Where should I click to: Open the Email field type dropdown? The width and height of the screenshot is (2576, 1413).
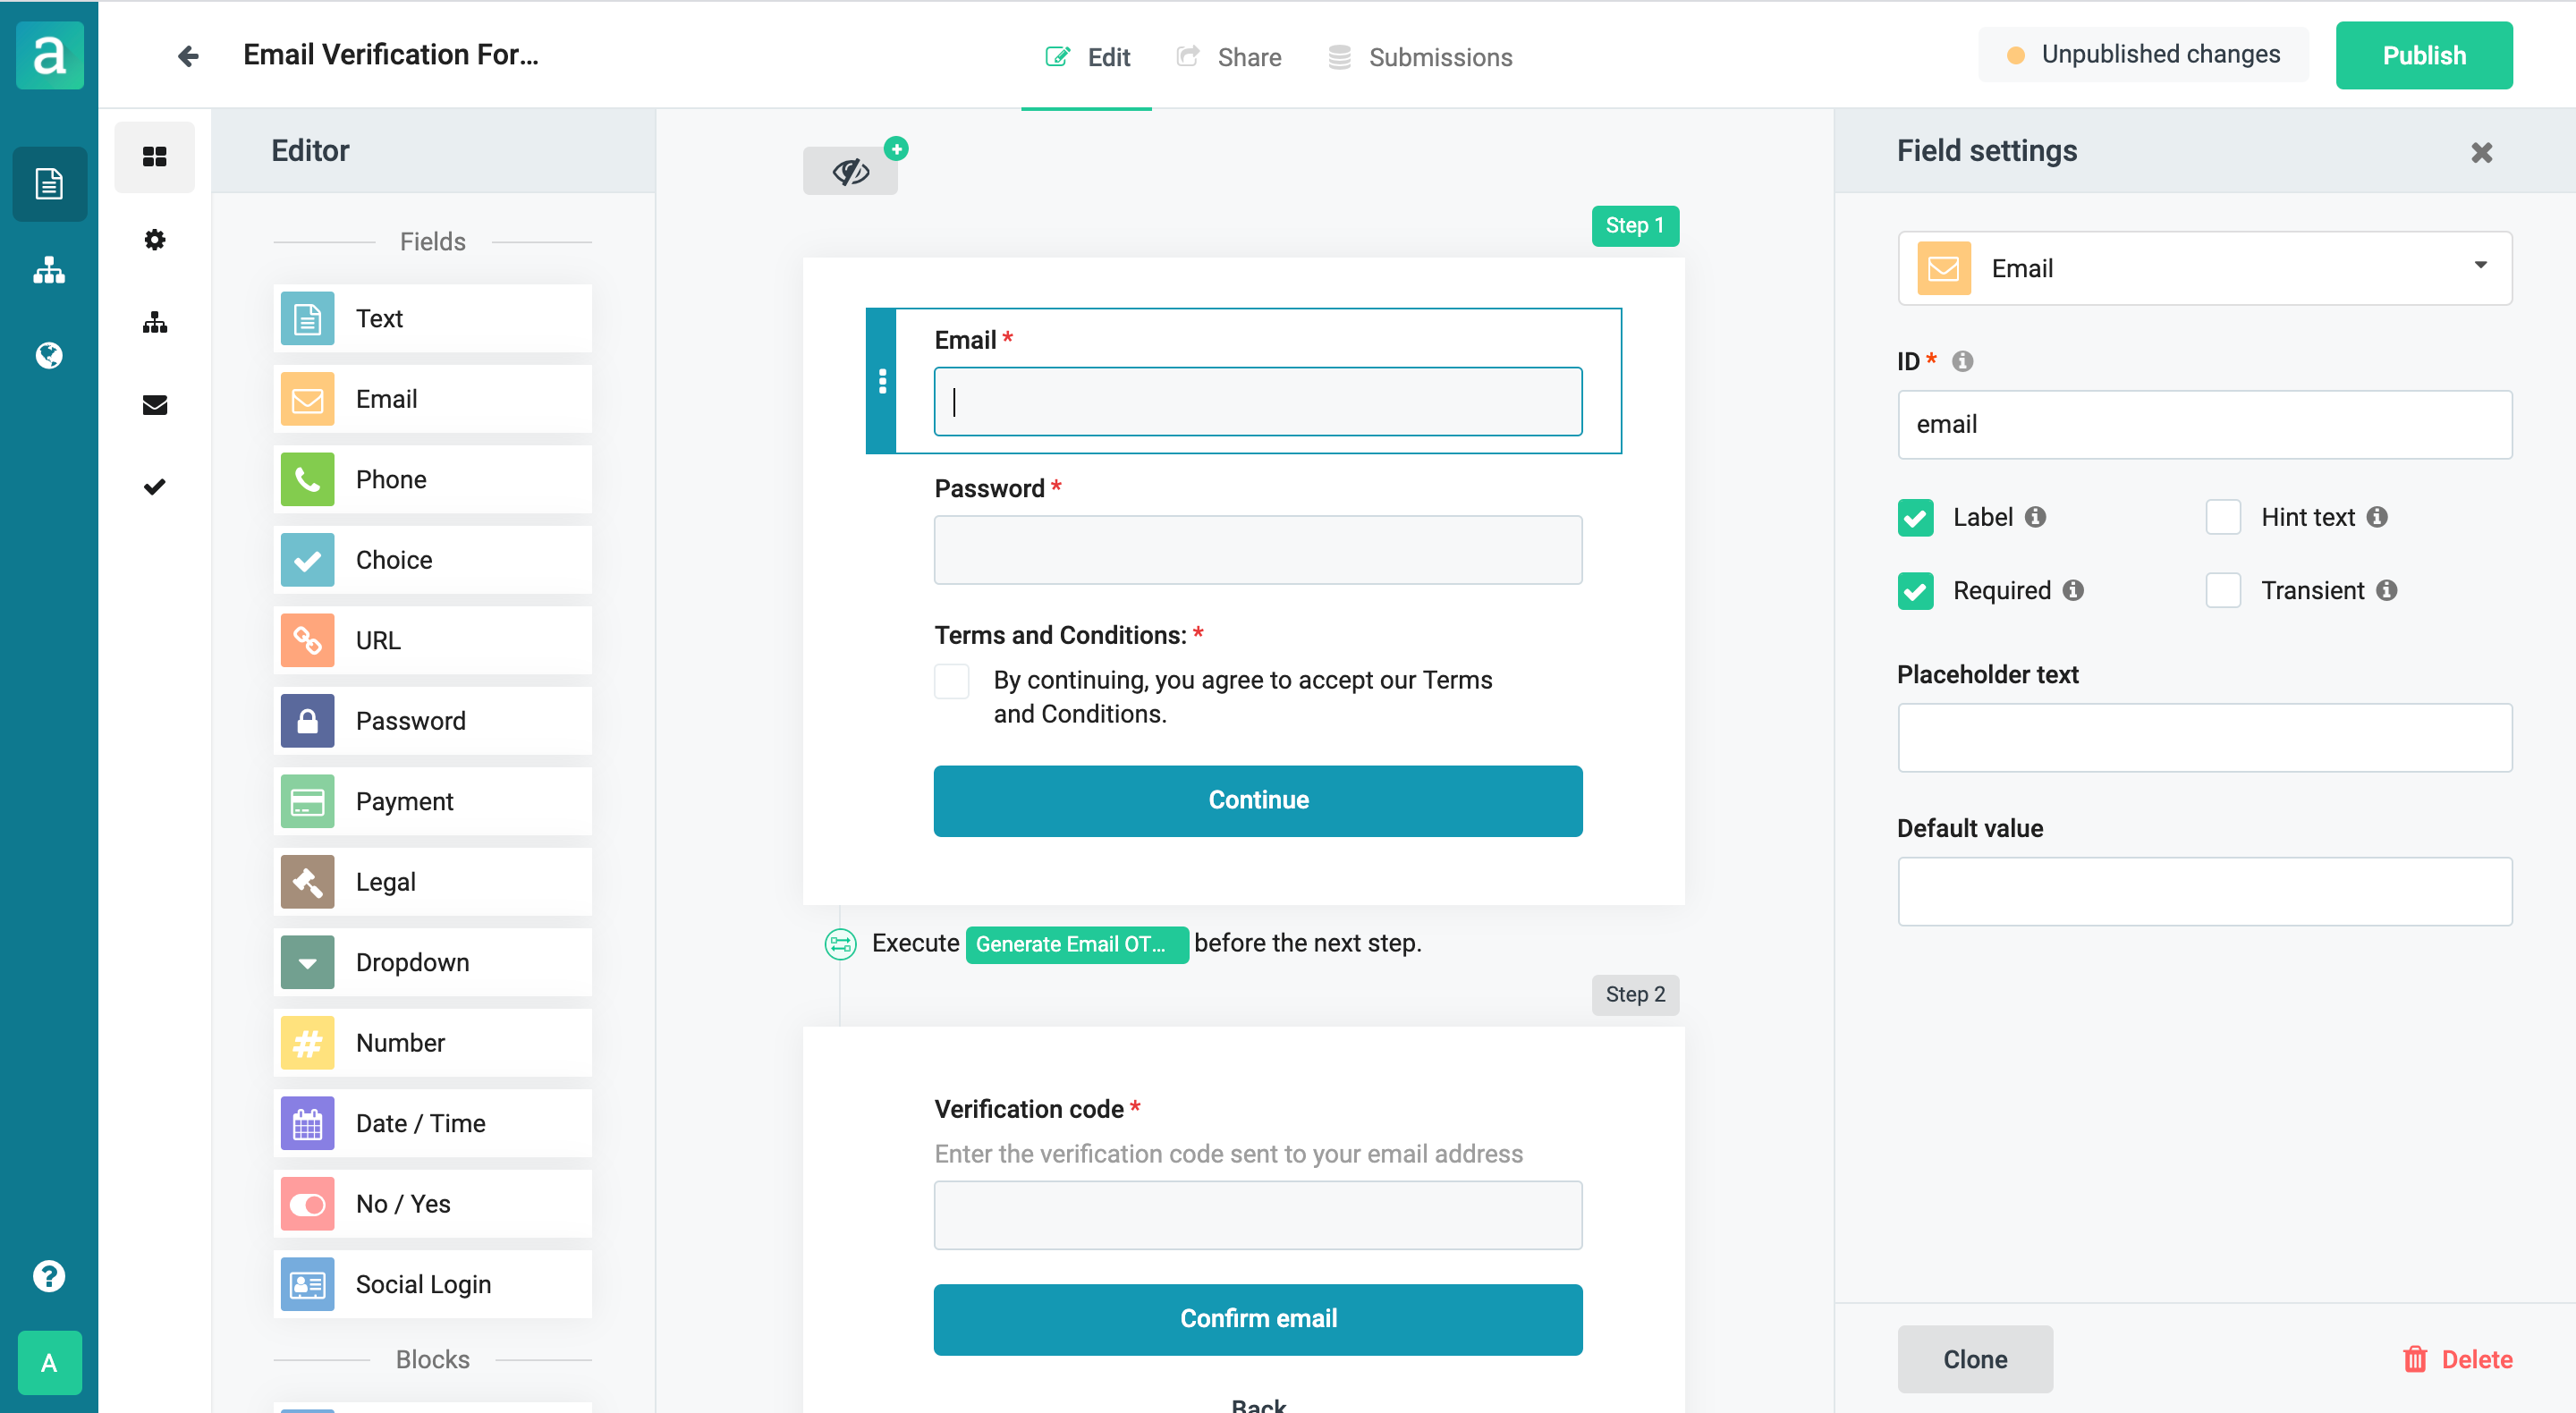click(x=2205, y=268)
